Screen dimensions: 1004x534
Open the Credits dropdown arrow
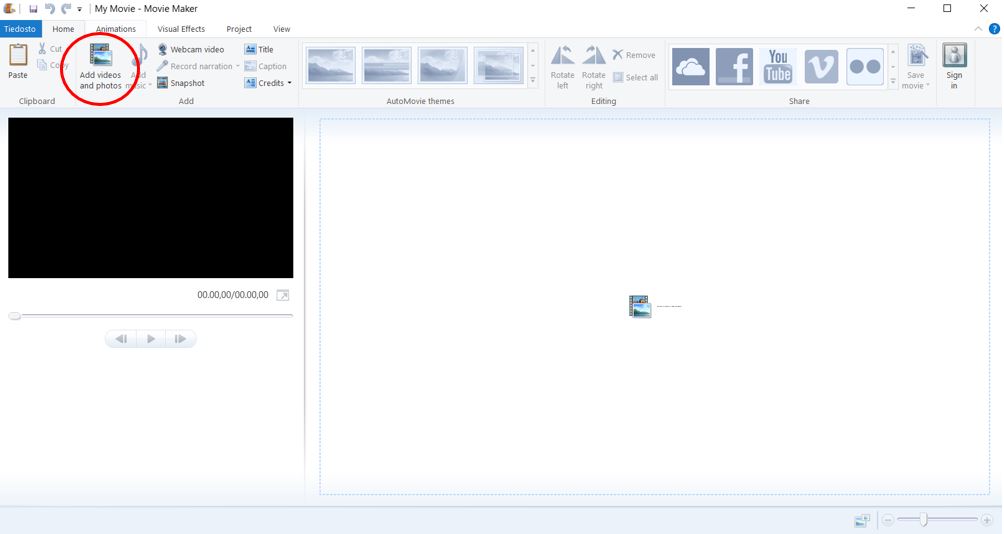click(290, 83)
